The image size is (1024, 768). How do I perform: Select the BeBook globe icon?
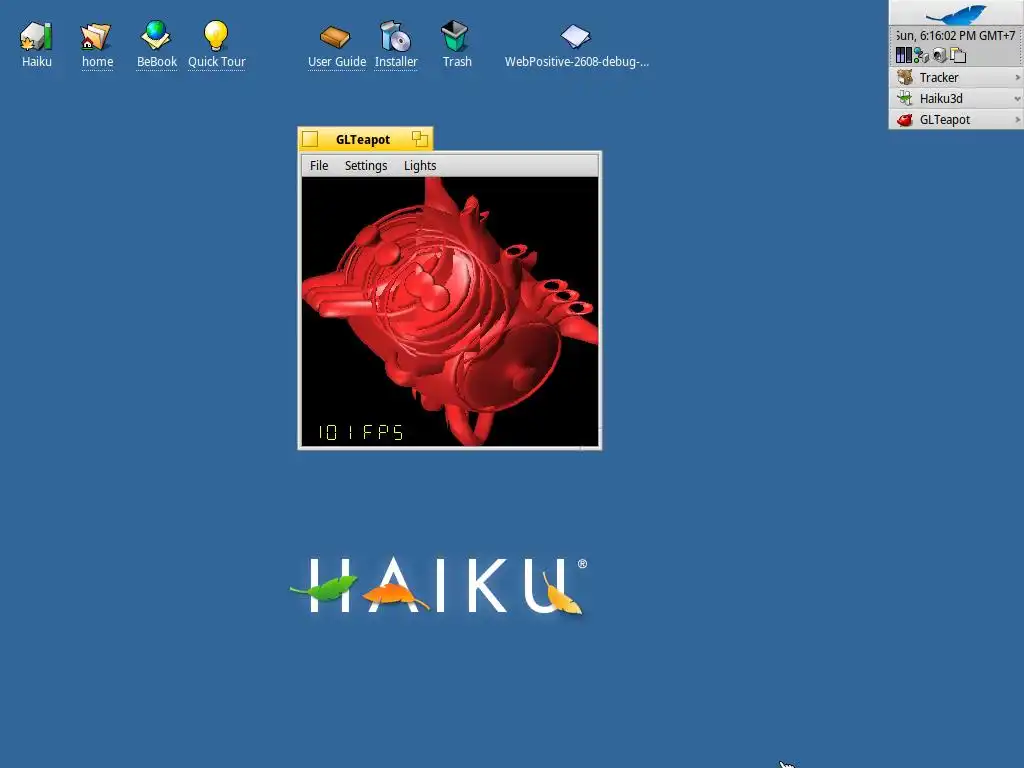pos(156,35)
